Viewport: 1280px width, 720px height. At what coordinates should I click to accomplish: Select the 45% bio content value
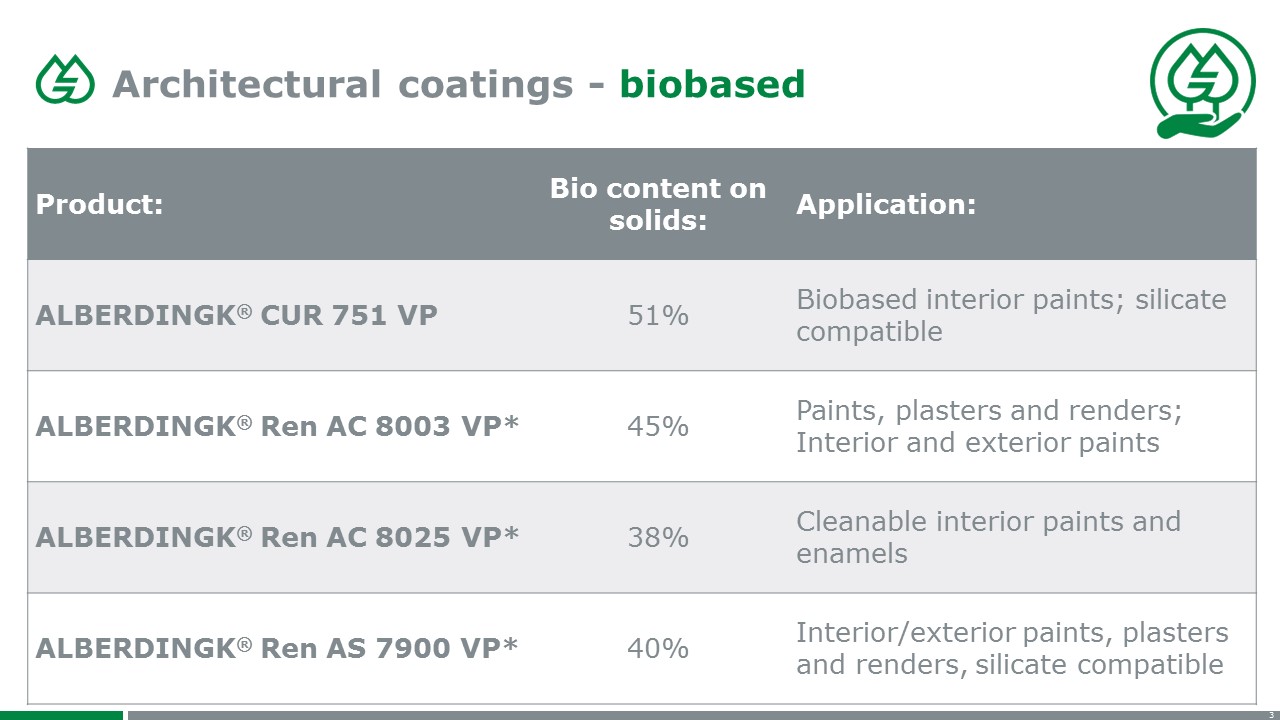(658, 427)
